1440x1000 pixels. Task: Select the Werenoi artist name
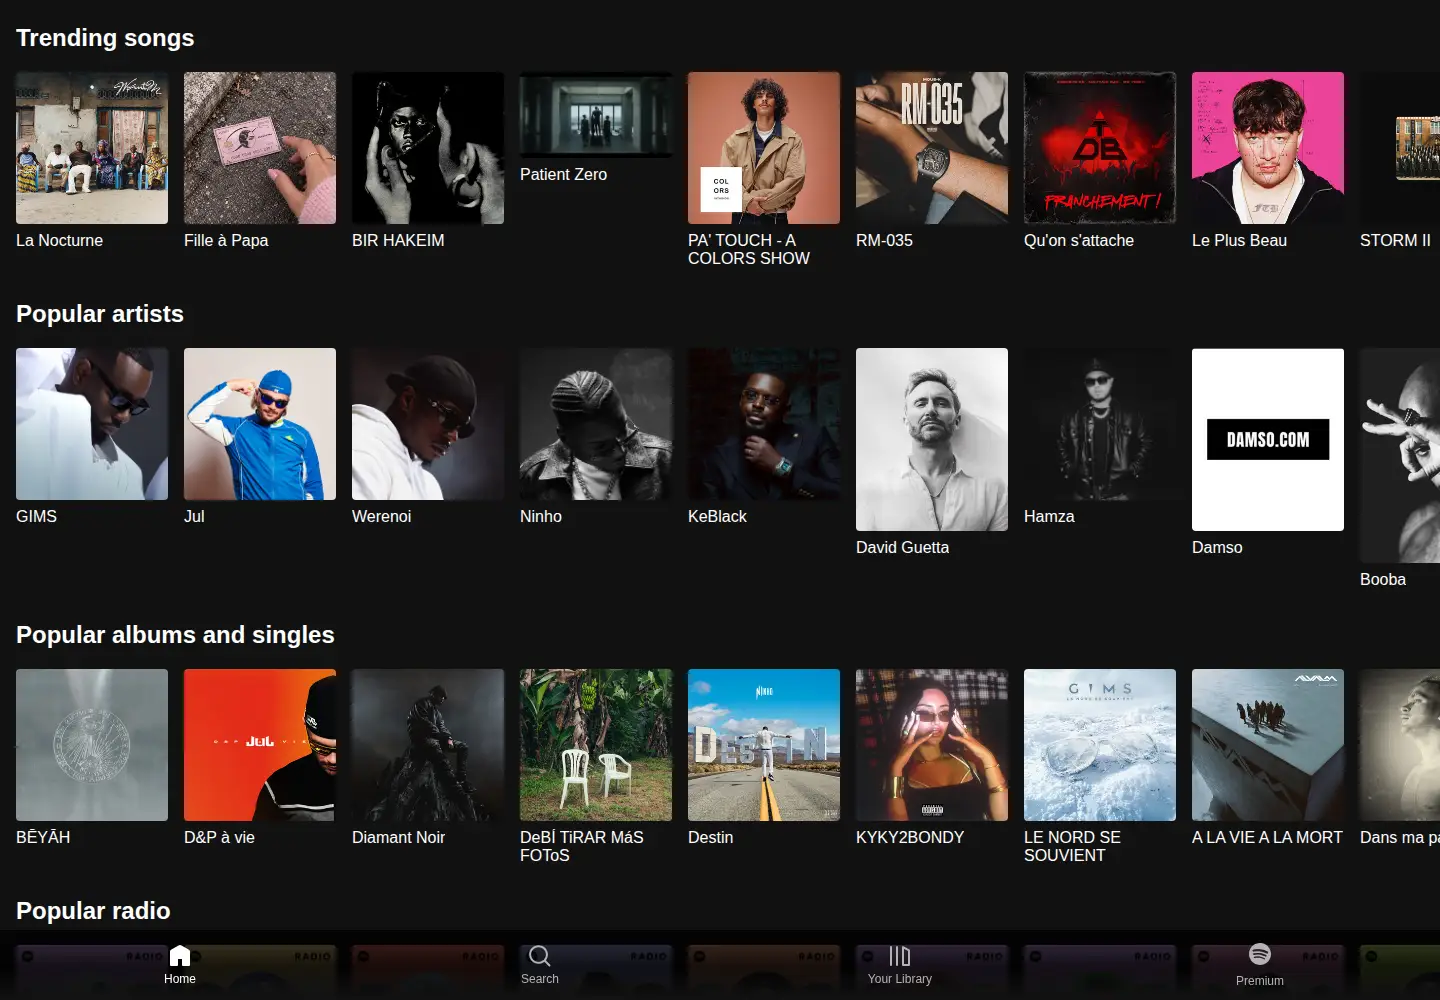[381, 516]
